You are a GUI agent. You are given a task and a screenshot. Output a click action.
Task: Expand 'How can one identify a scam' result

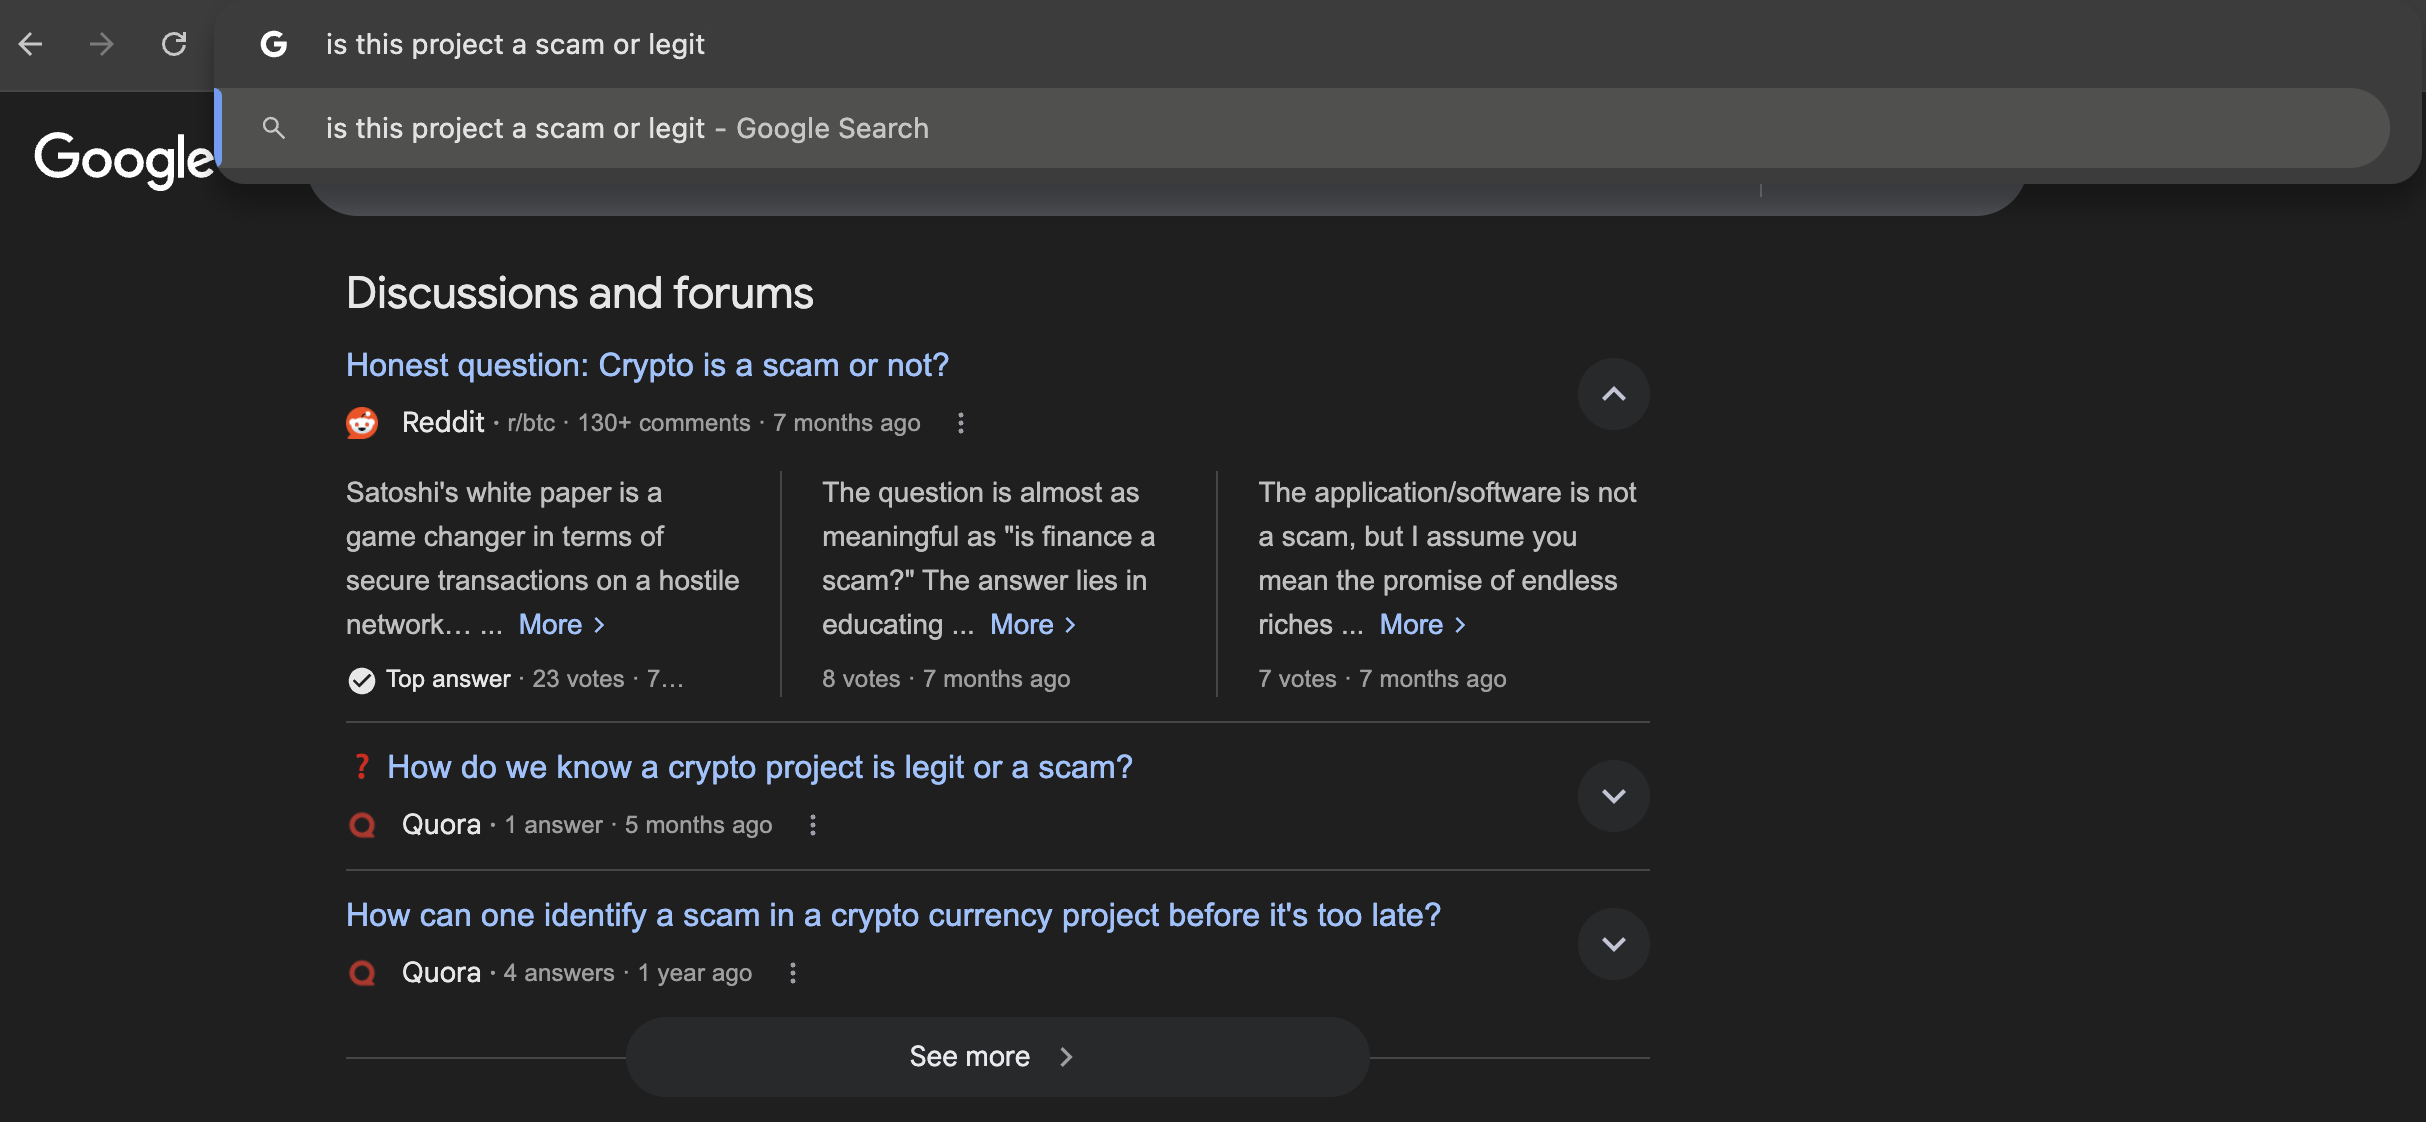(x=1614, y=944)
